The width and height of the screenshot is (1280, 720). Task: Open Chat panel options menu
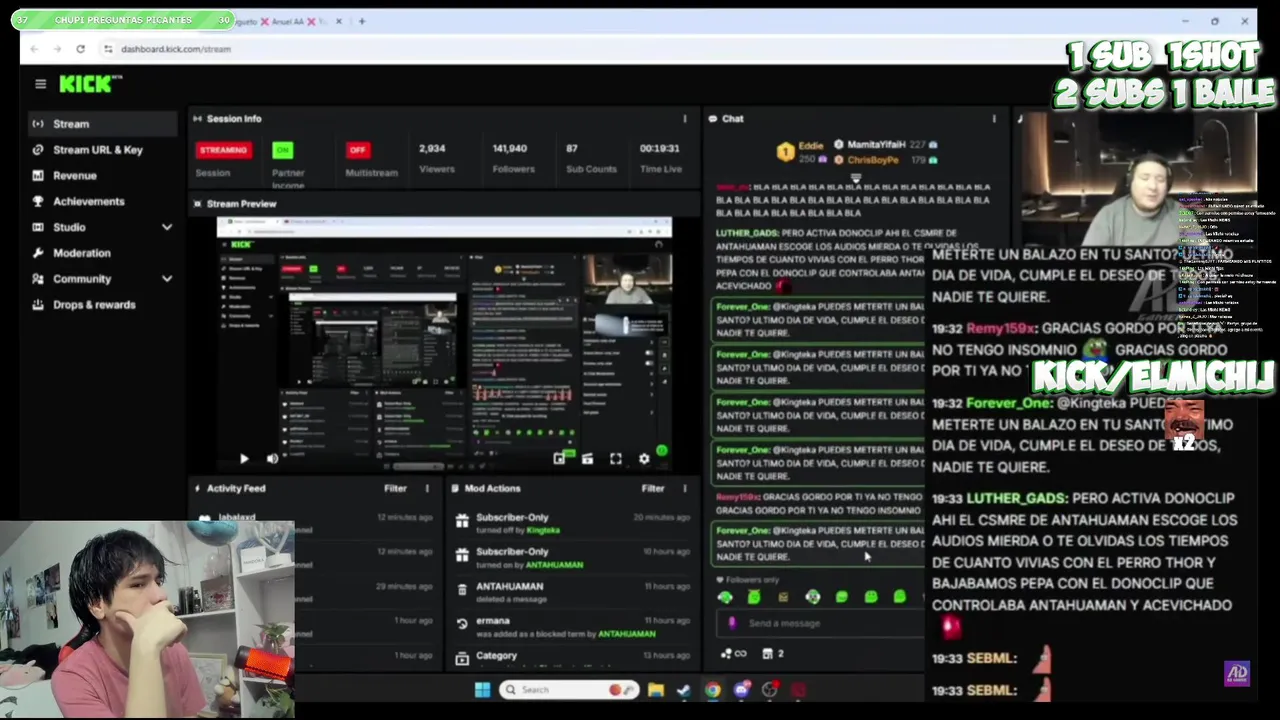click(x=994, y=119)
